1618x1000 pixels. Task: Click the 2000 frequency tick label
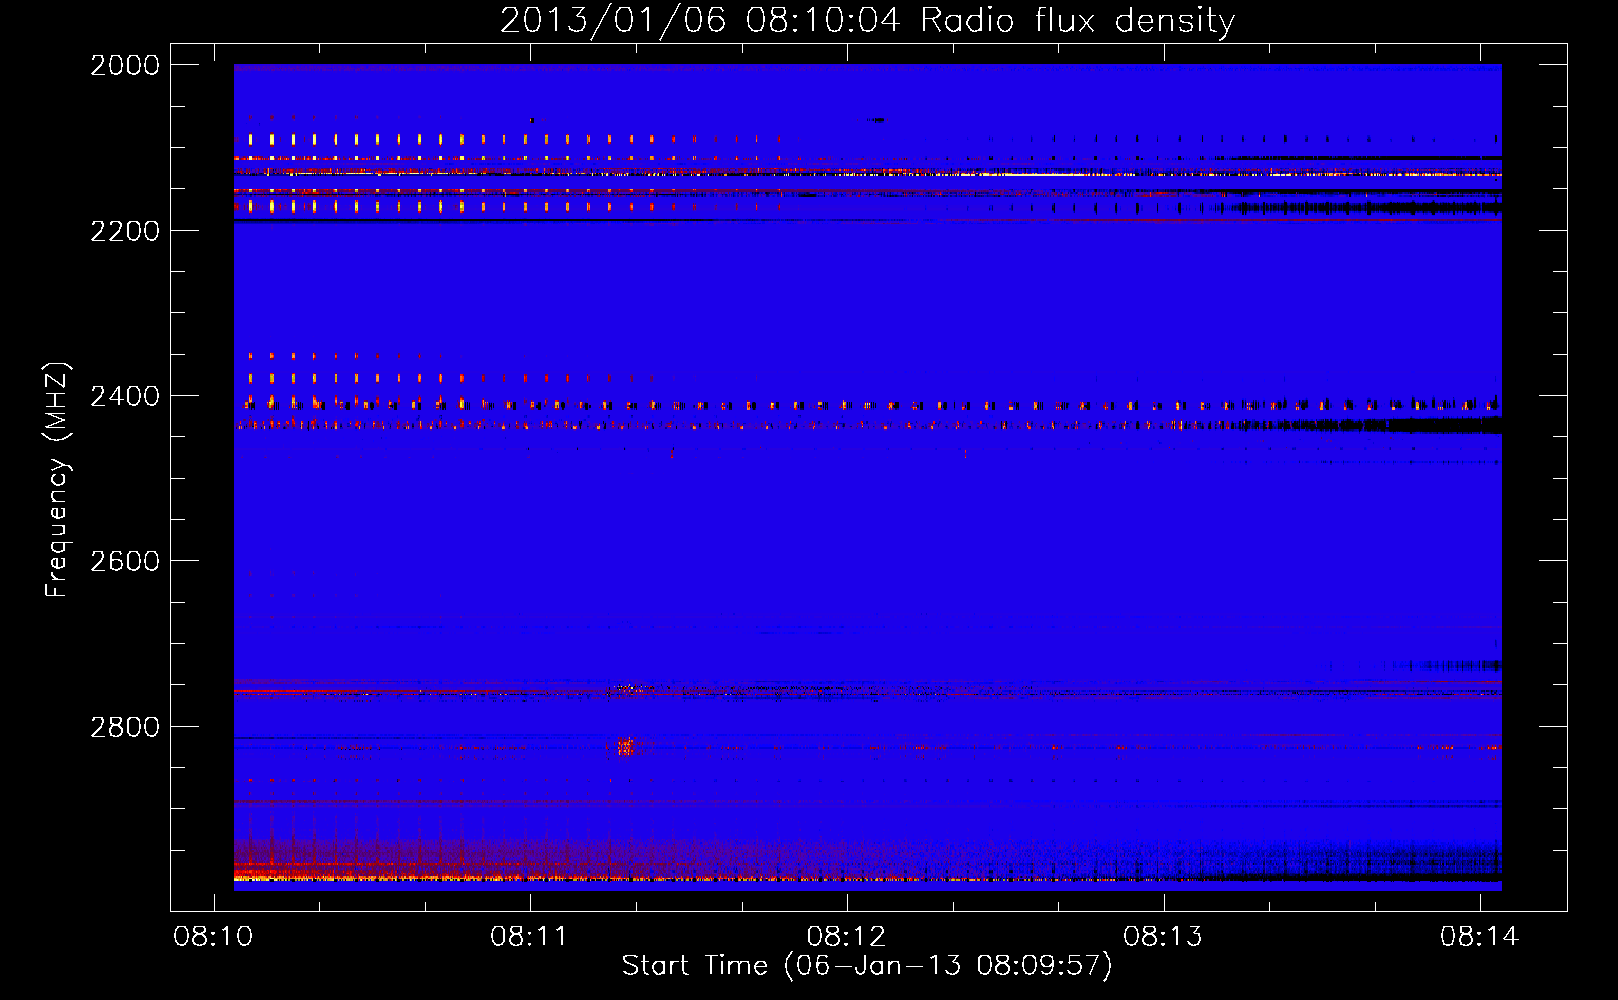click(x=125, y=65)
